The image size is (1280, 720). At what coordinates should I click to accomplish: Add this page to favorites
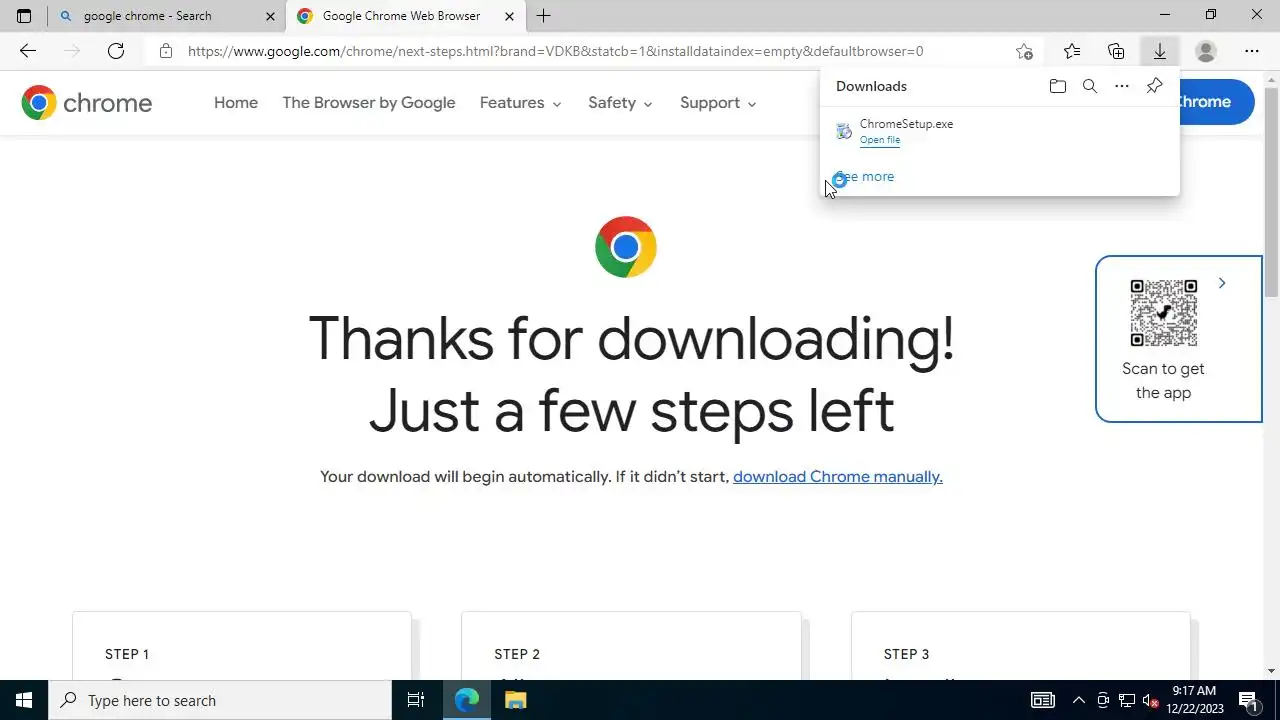tap(1024, 51)
